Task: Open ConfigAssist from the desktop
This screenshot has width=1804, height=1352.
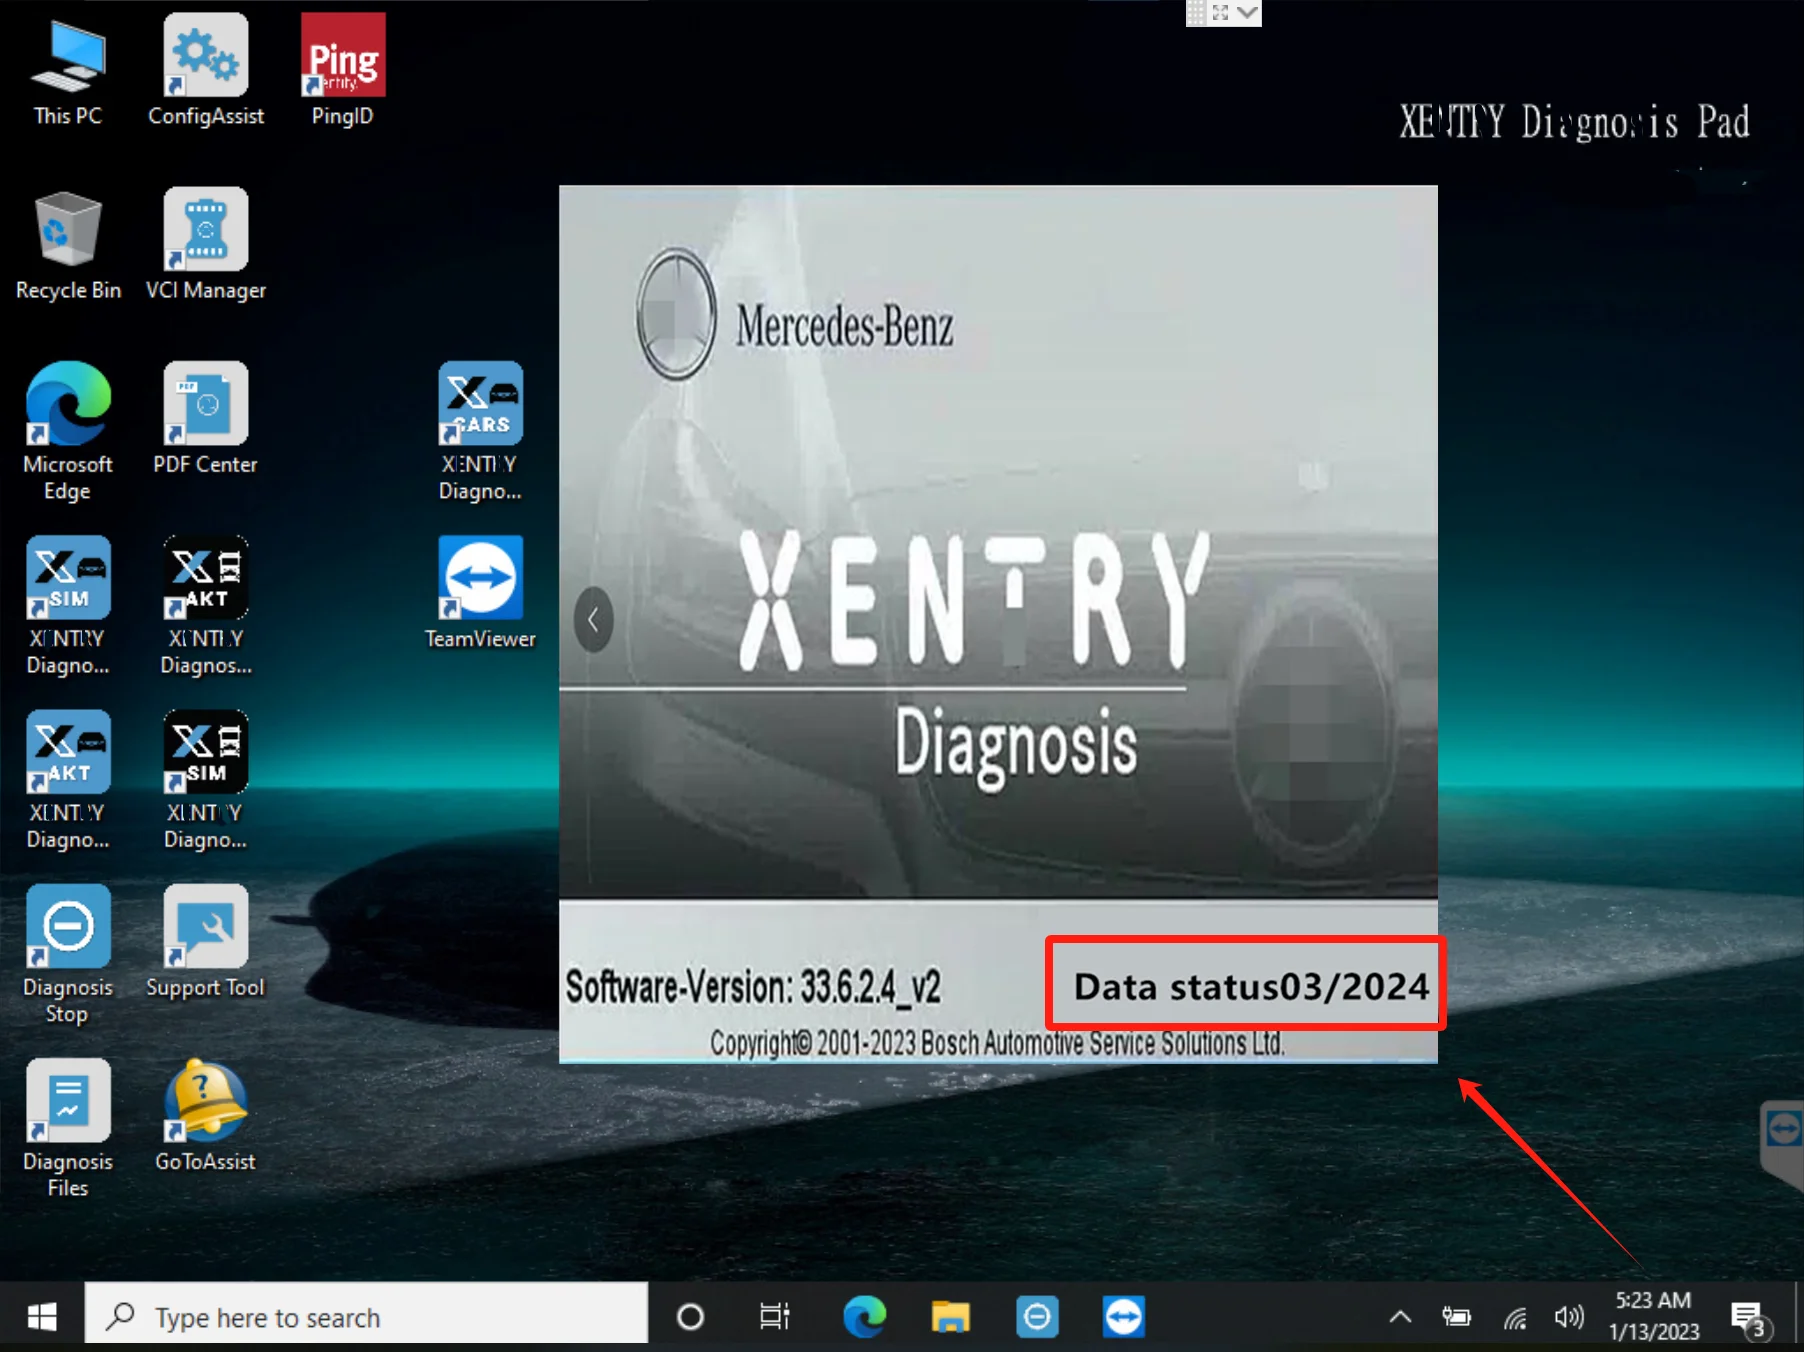Action: click(x=205, y=57)
